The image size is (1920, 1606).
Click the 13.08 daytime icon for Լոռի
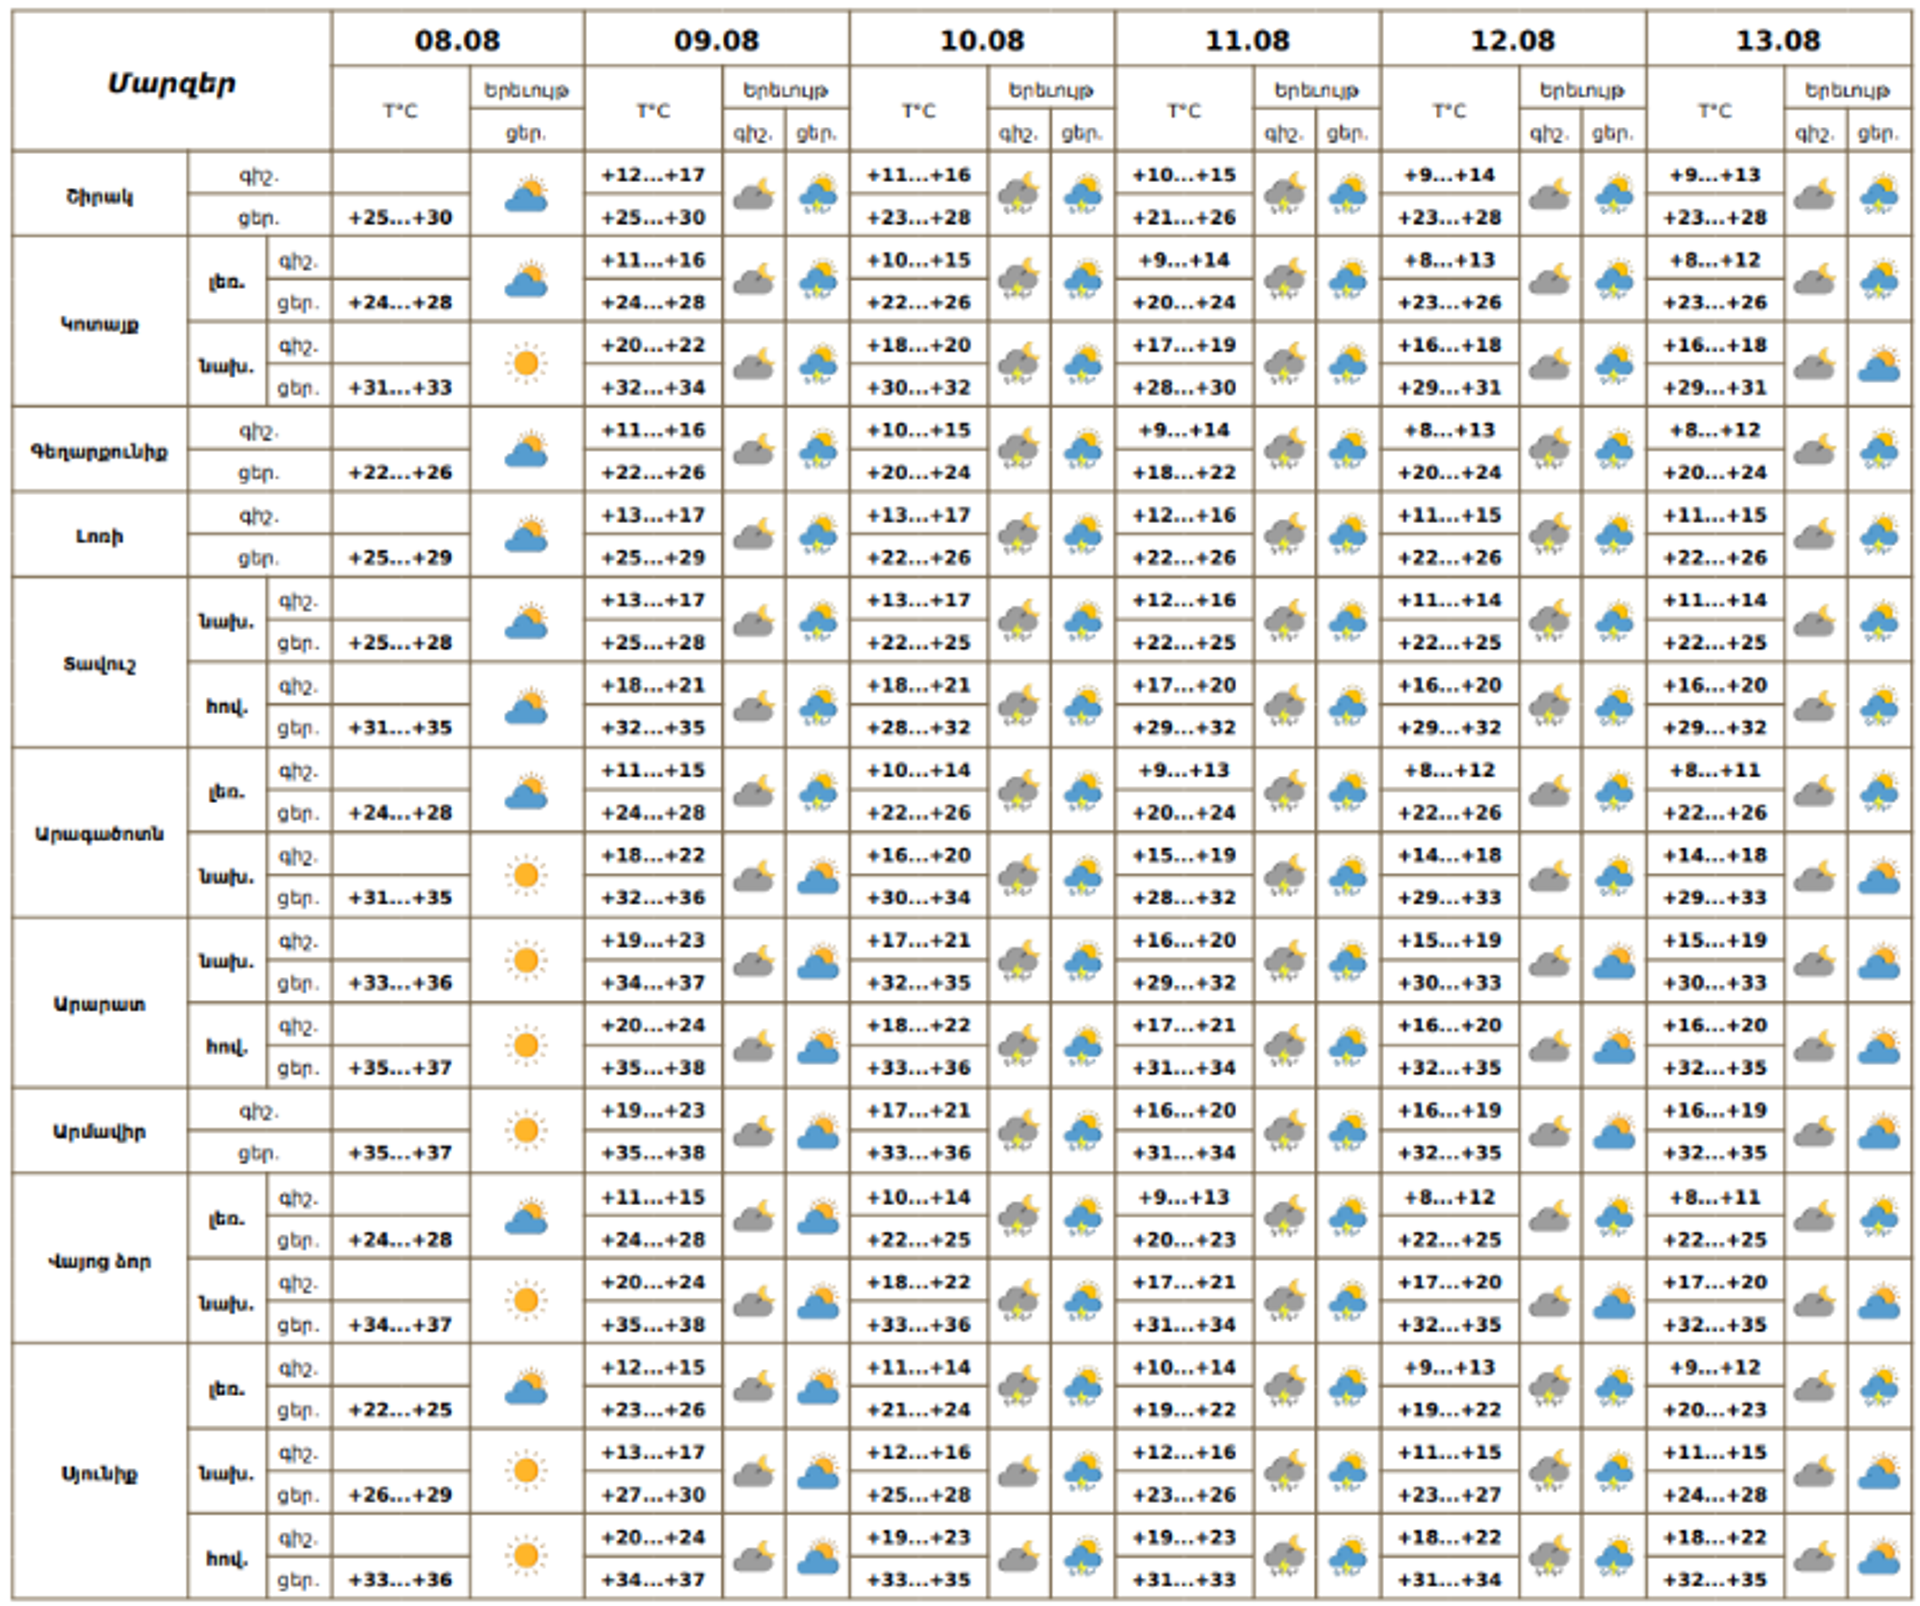click(1879, 534)
